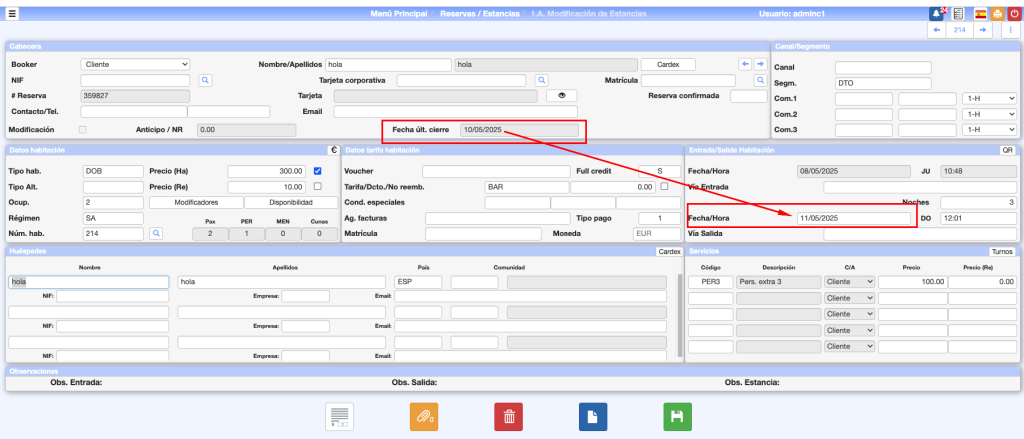The image size is (1024, 439).
Task: Click the departure Fecha/Hora date field
Action: click(x=853, y=218)
